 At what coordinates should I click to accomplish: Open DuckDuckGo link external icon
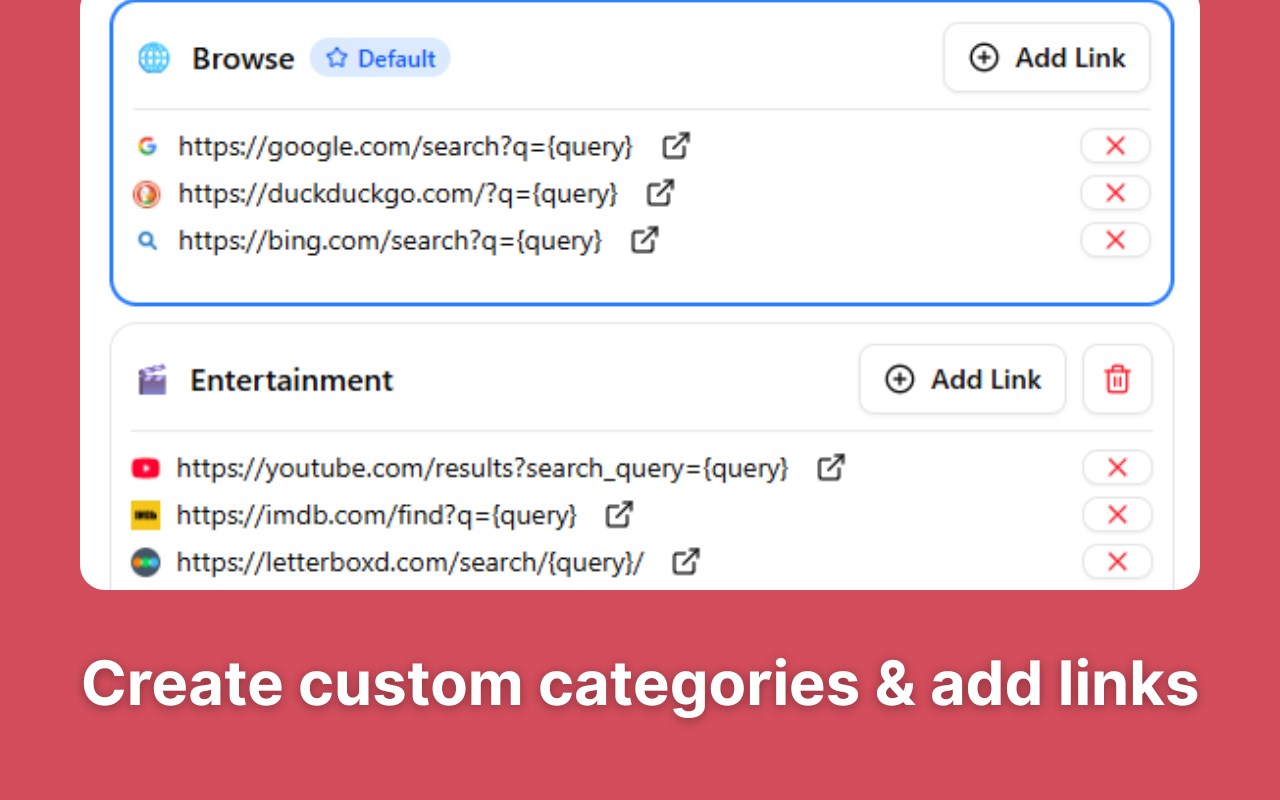tap(660, 193)
